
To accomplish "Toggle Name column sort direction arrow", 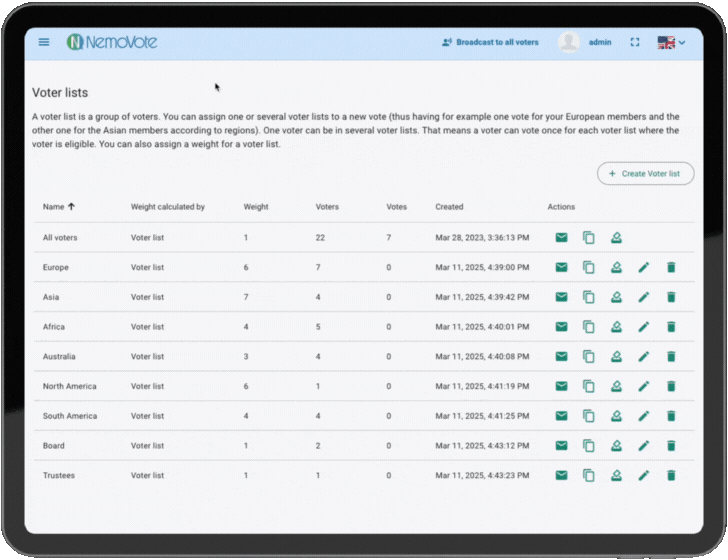I will point(72,207).
